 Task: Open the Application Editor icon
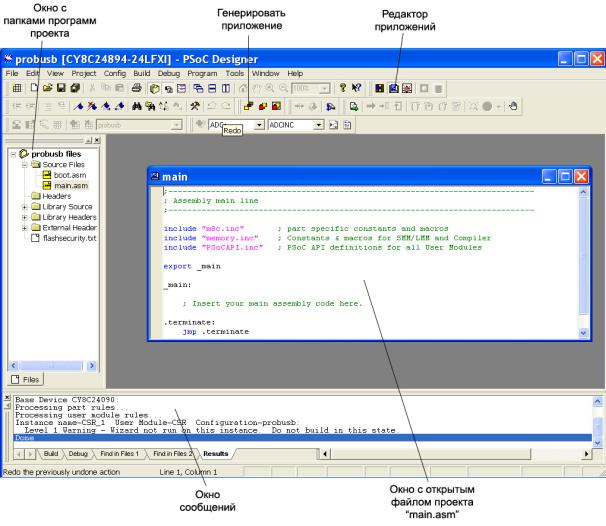[x=393, y=88]
